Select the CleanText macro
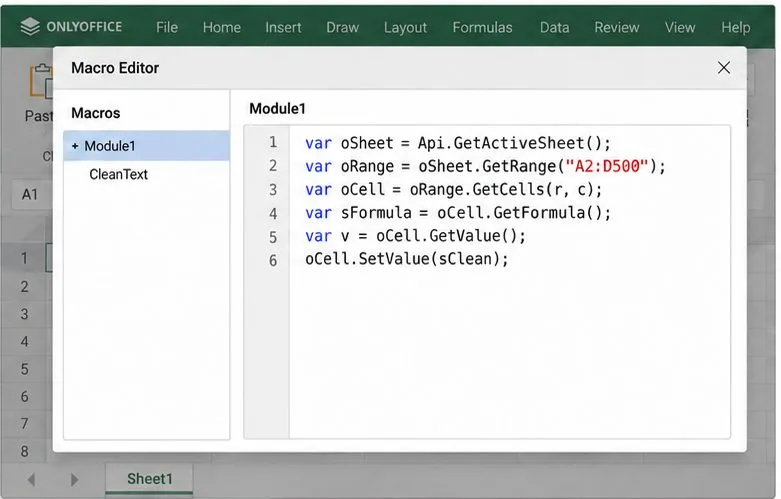This screenshot has width=781, height=499. pyautogui.click(x=119, y=174)
